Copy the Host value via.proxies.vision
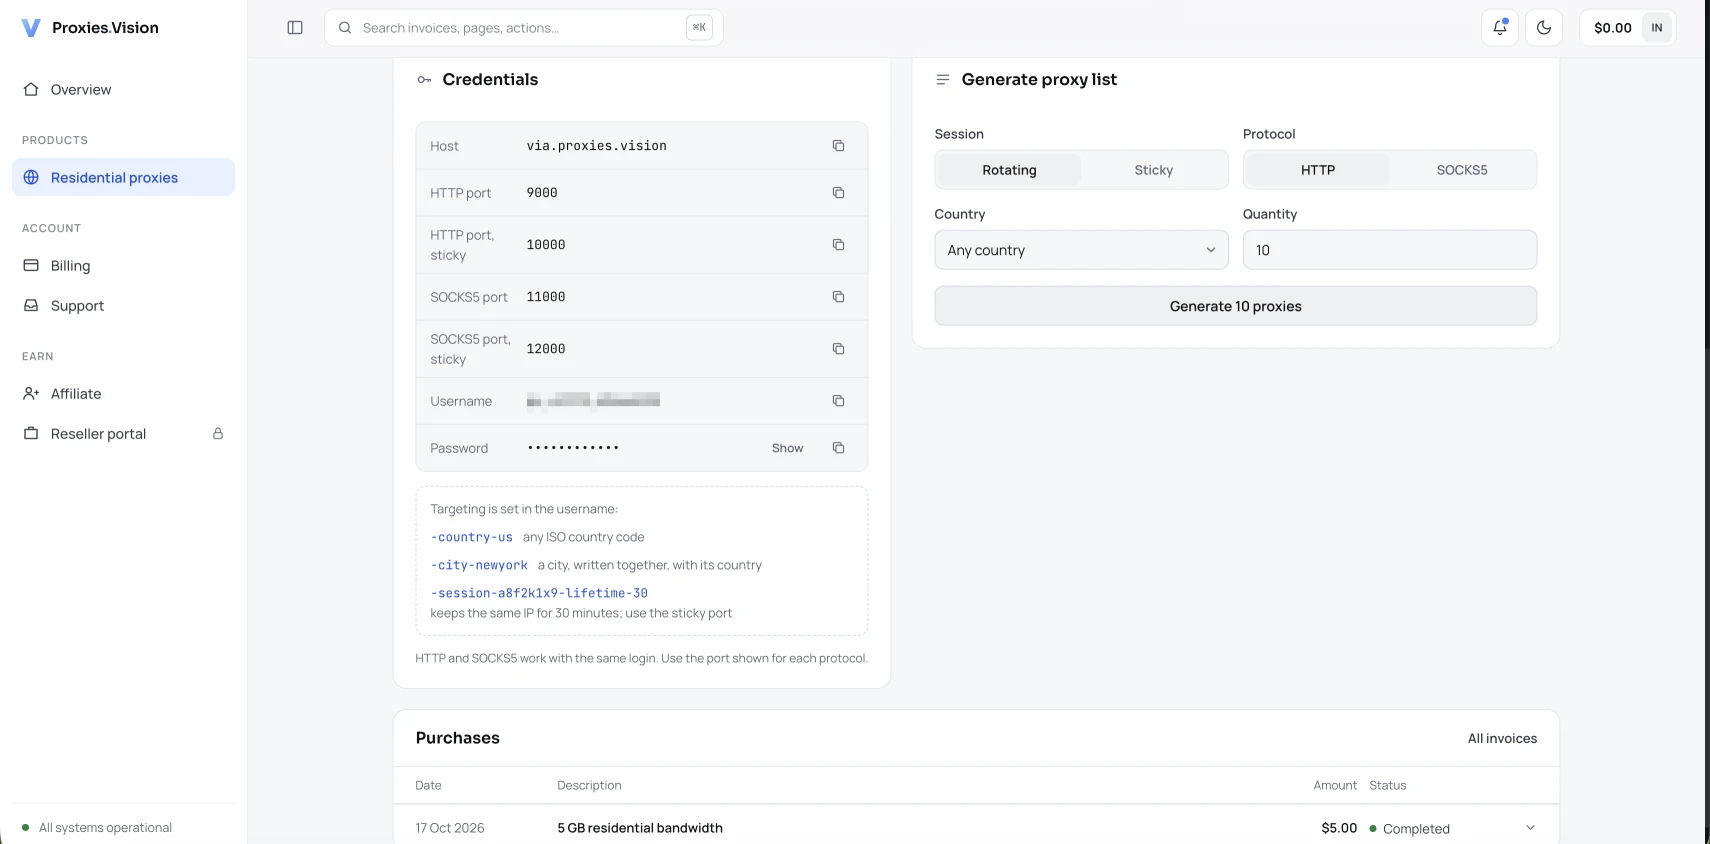Image resolution: width=1710 pixels, height=844 pixels. tap(838, 146)
